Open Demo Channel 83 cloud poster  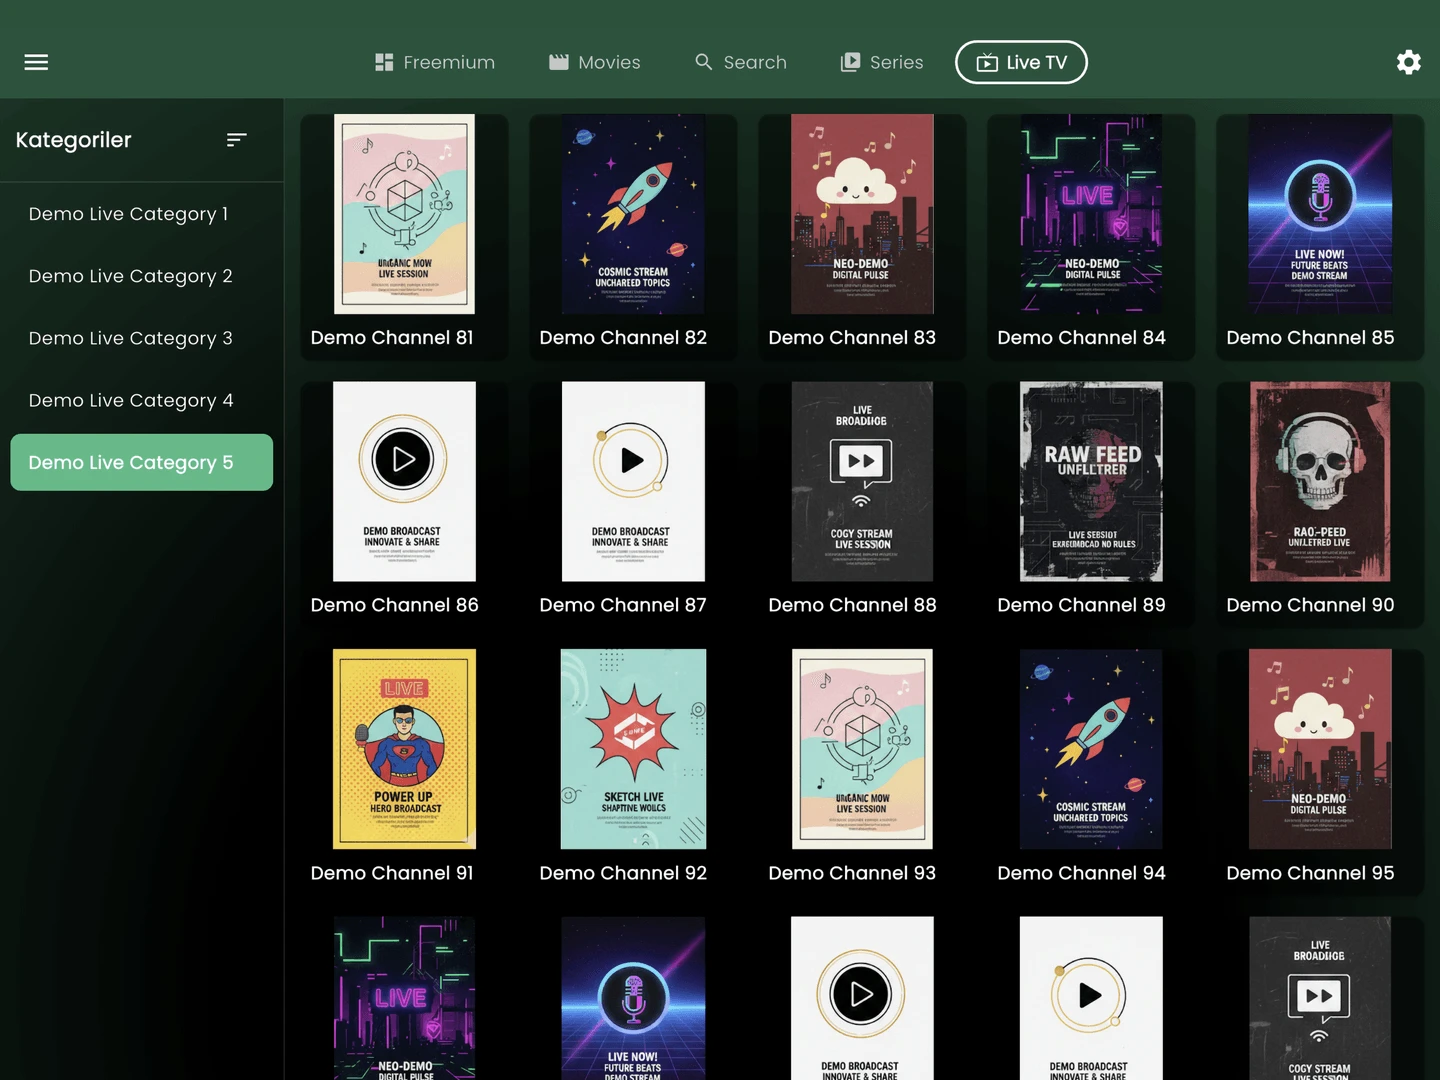tap(862, 214)
